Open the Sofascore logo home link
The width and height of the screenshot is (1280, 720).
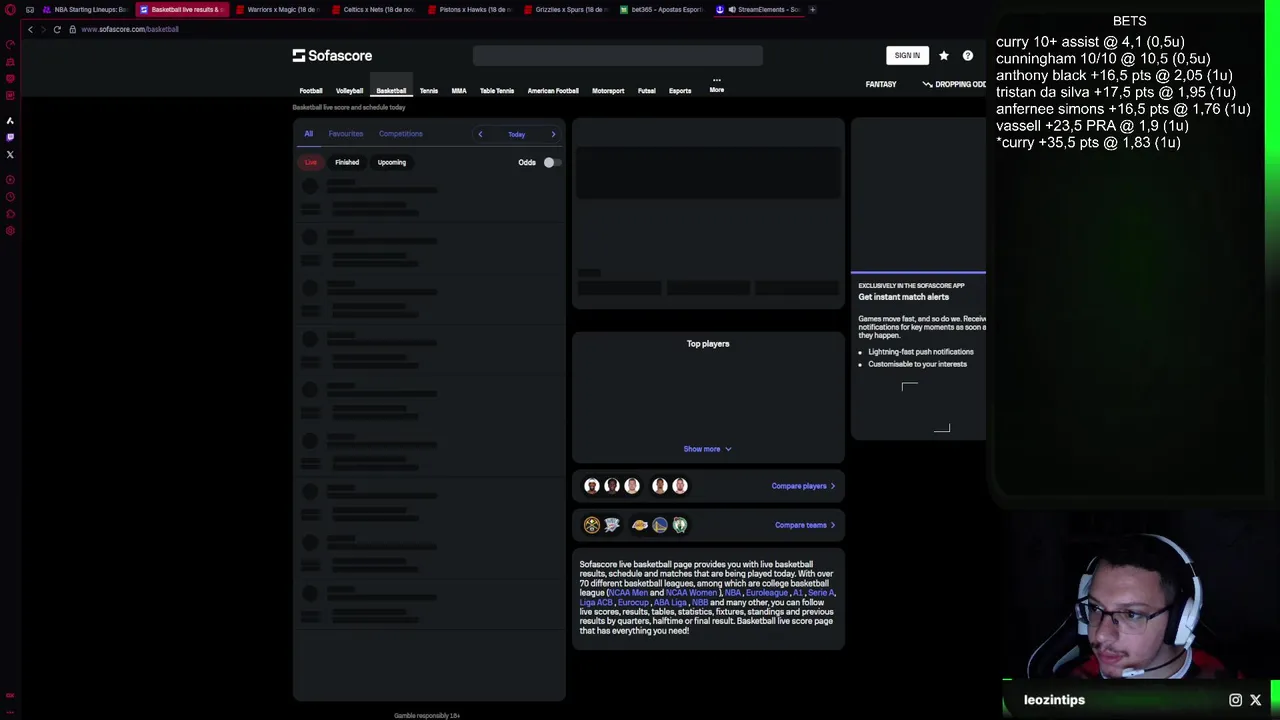coord(332,56)
